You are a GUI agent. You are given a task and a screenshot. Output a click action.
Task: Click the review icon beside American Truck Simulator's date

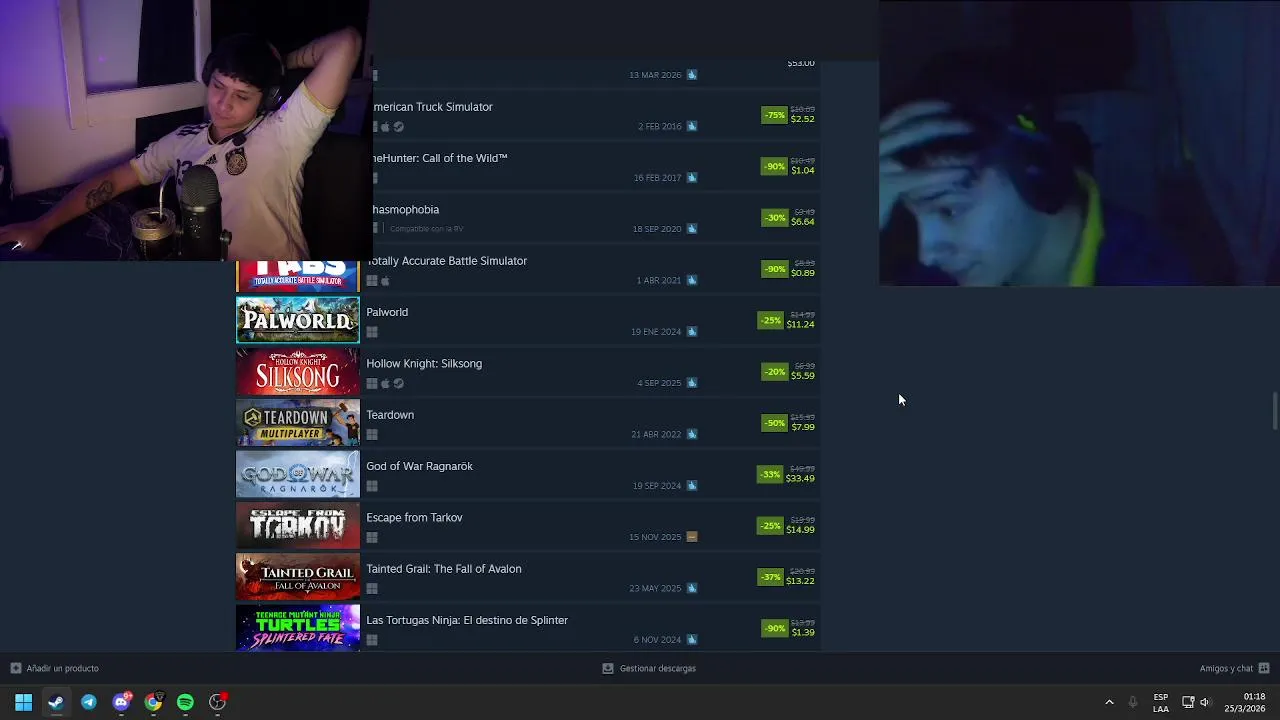coord(692,127)
